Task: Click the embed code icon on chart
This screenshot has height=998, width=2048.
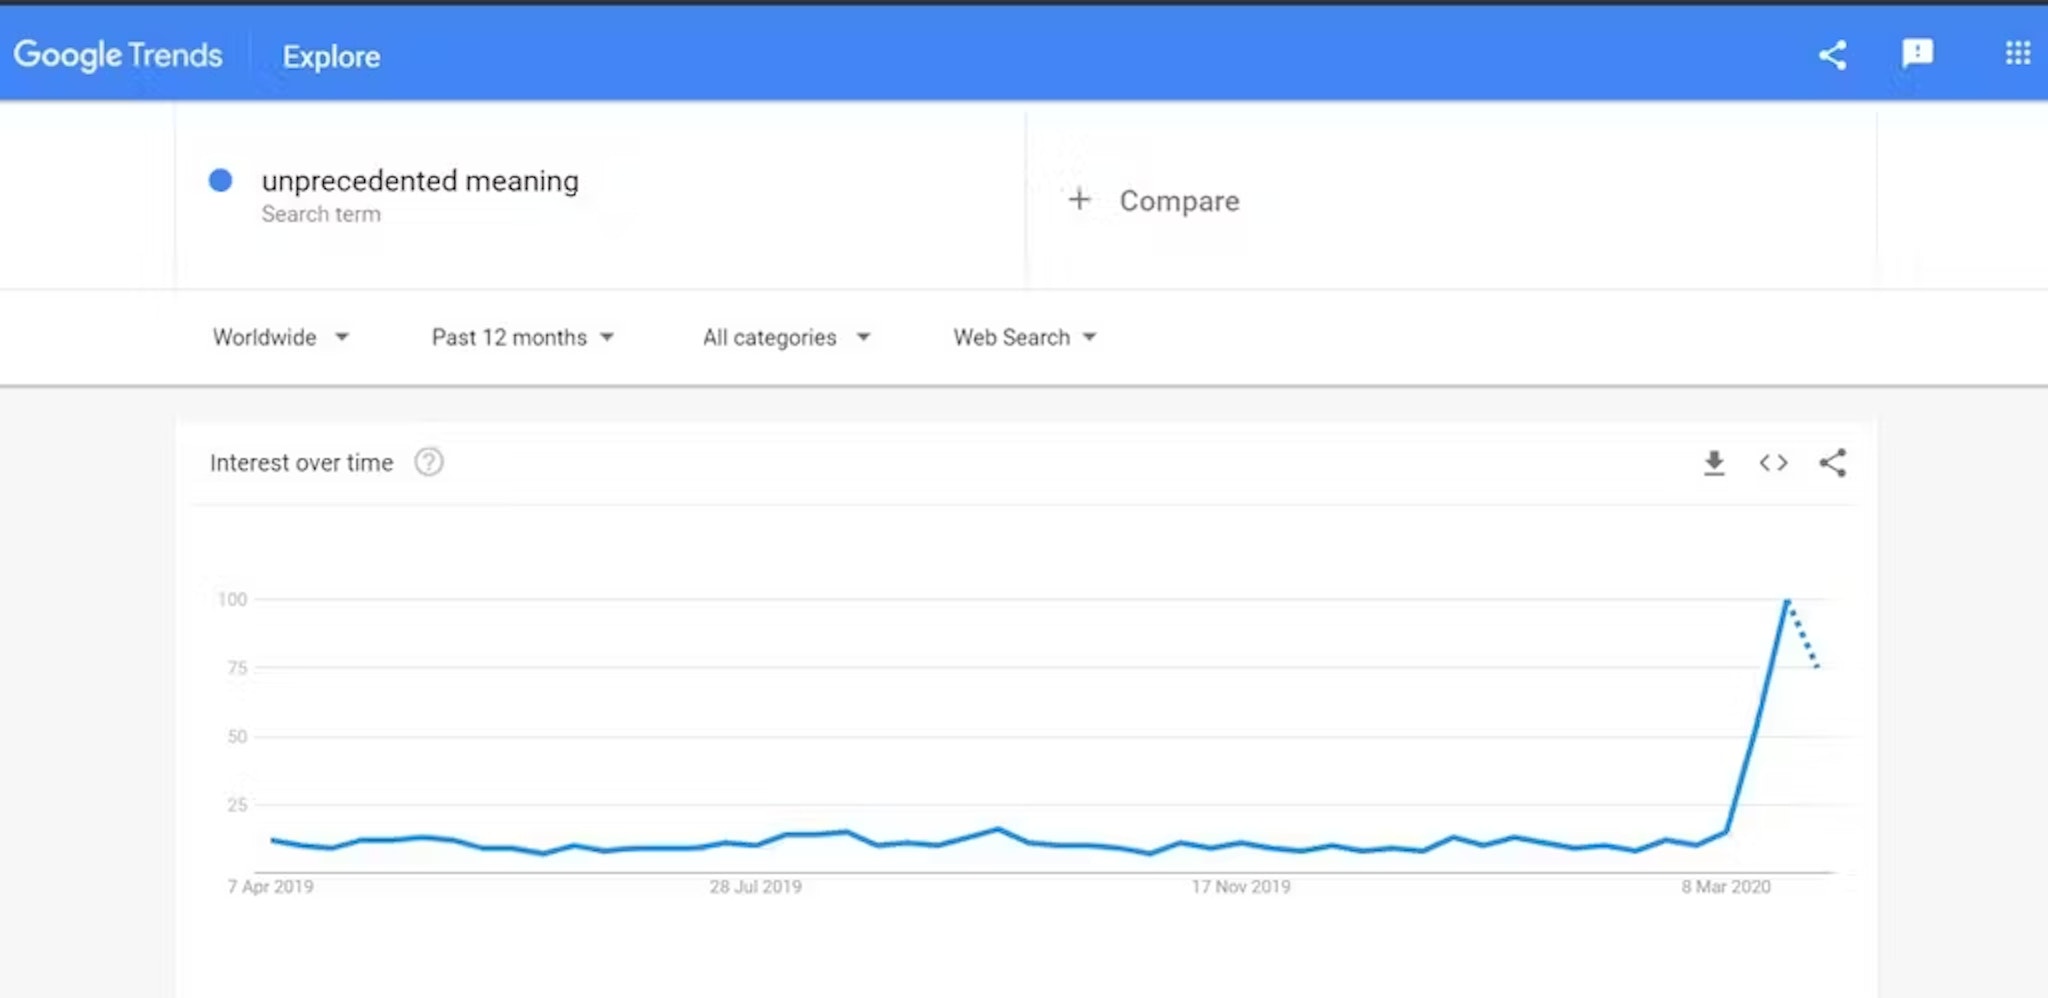Action: [x=1773, y=463]
